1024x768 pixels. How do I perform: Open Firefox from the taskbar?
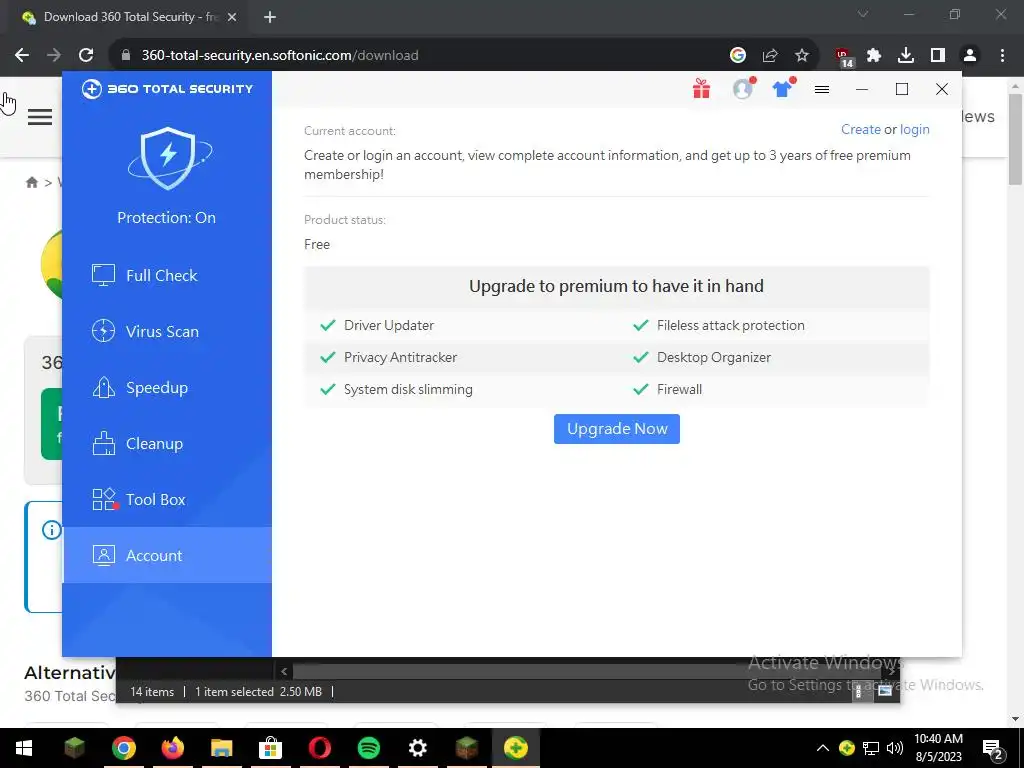[172, 748]
